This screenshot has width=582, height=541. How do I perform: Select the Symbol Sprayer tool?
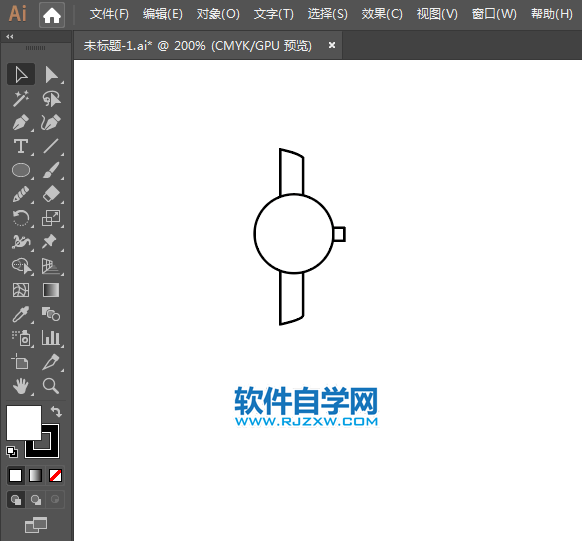click(21, 338)
